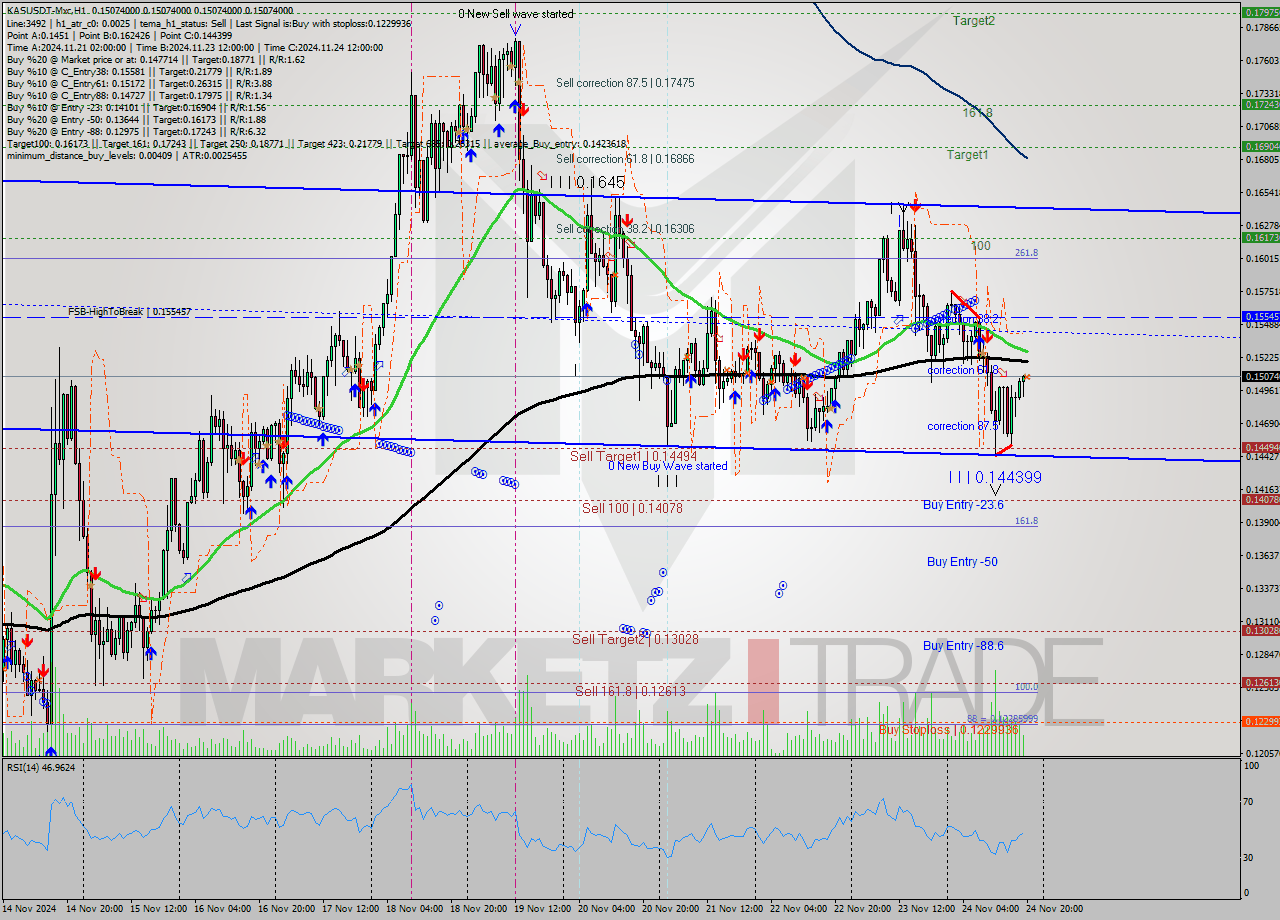Click the green 0.16904 price tag
The width and height of the screenshot is (1280, 920).
(1260, 146)
